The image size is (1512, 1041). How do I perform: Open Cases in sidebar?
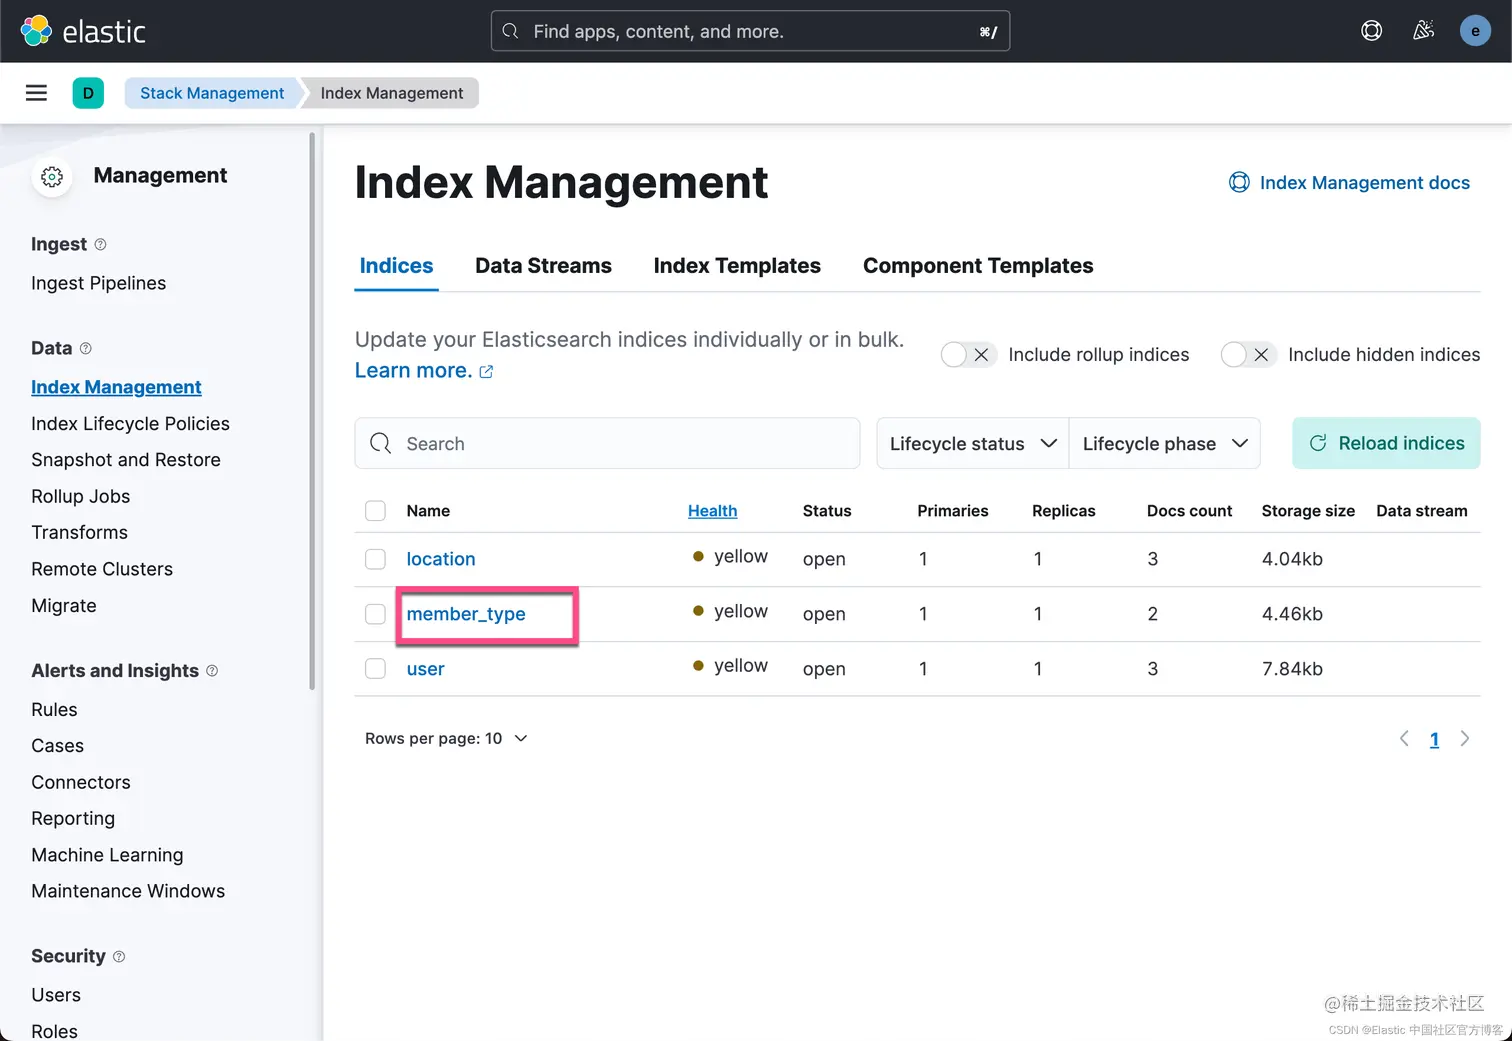[57, 746]
